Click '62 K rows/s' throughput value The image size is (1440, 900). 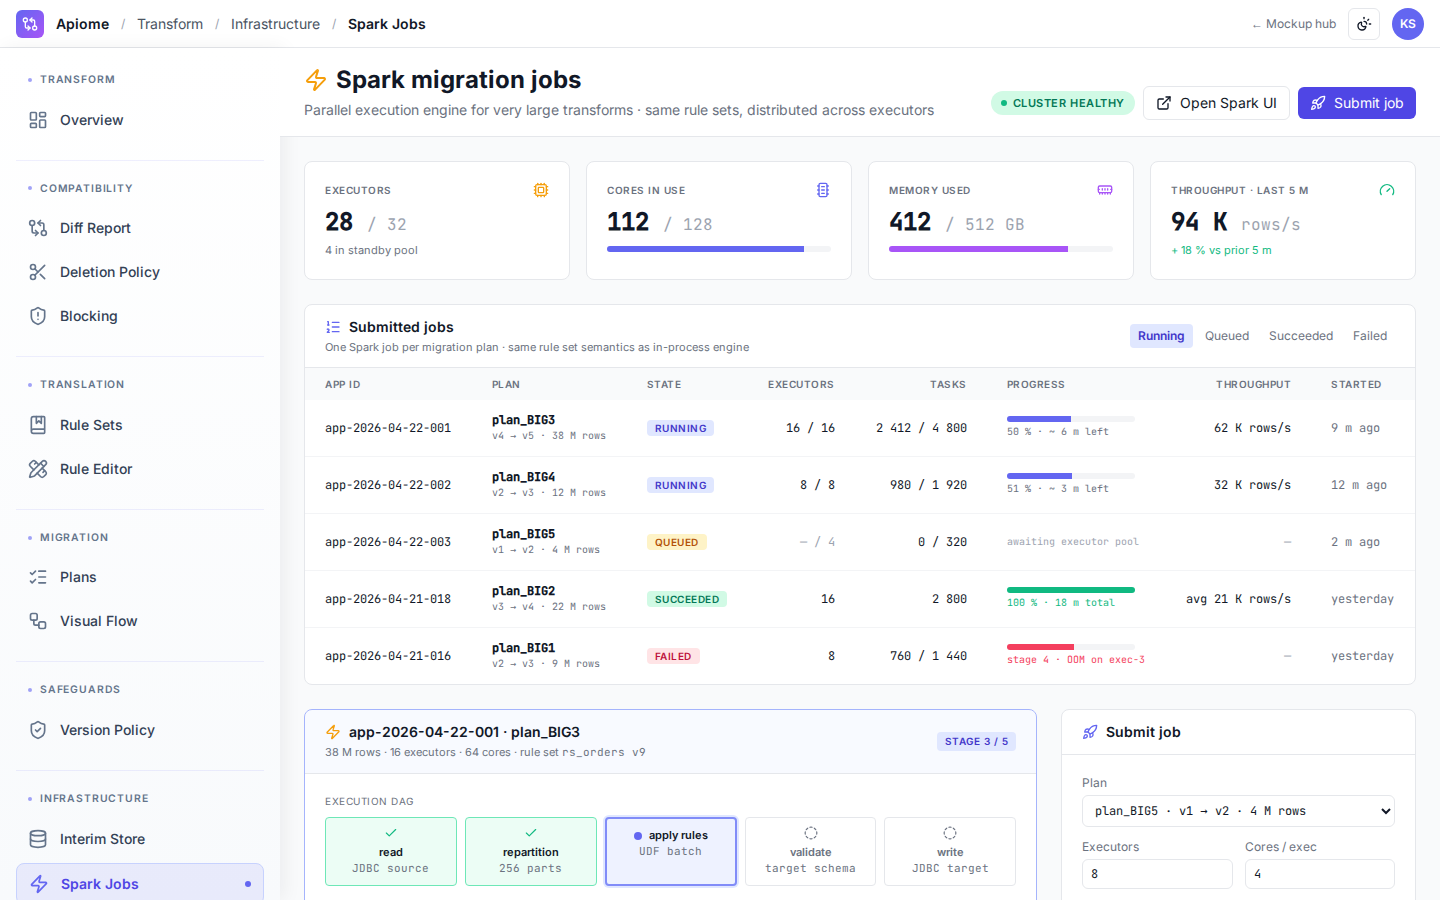click(1252, 428)
